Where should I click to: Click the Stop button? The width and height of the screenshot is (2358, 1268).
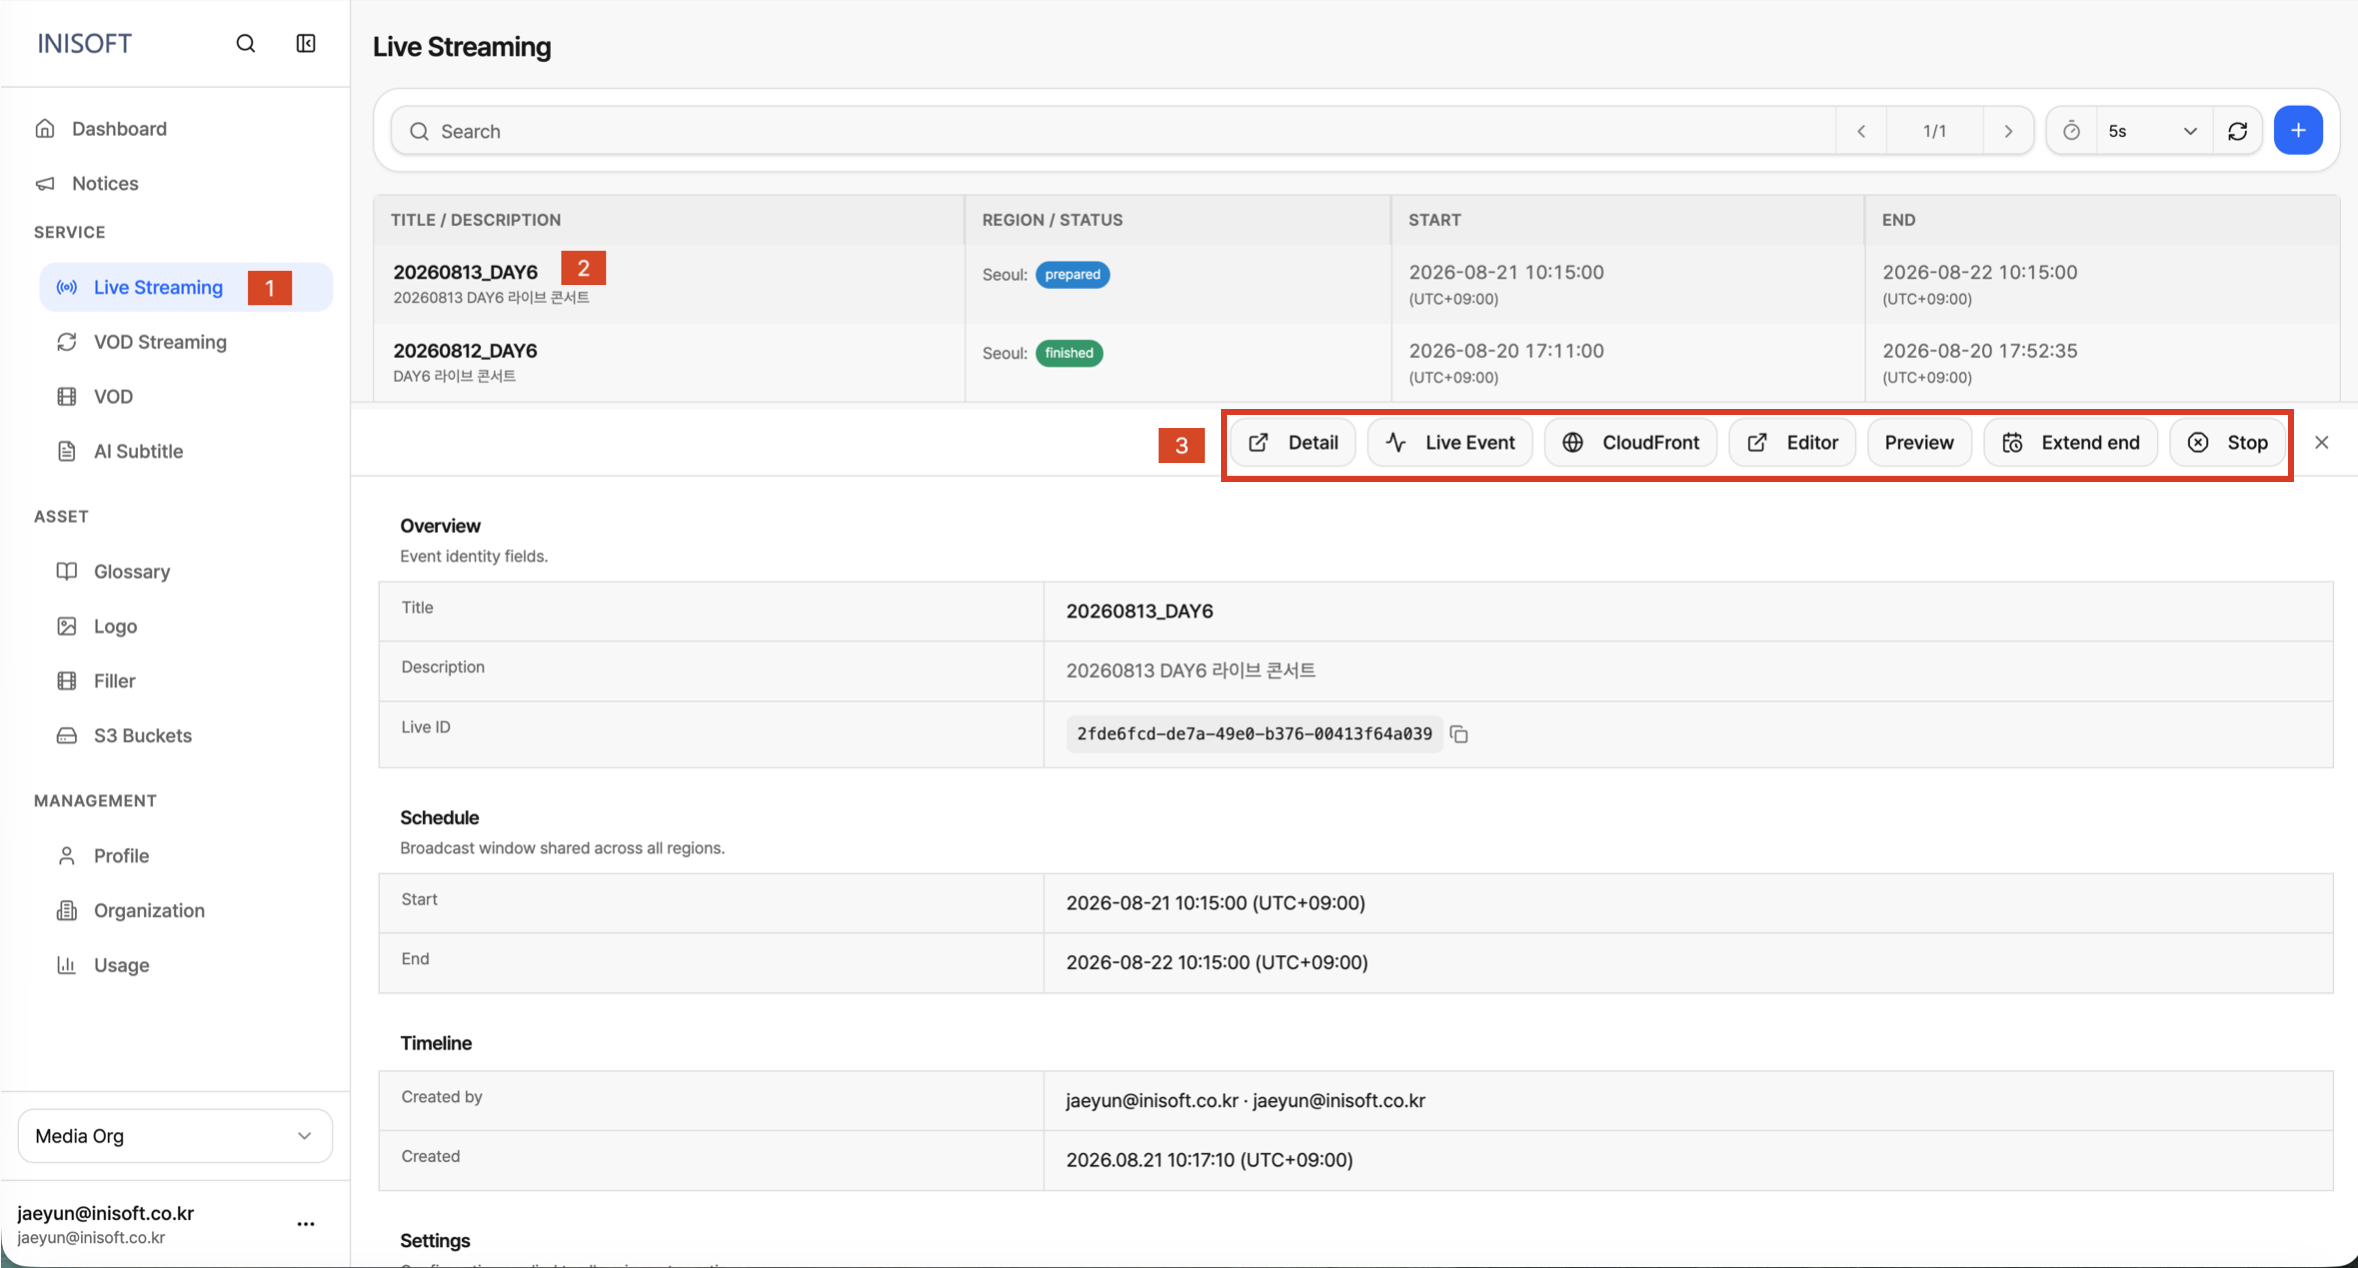click(2227, 442)
